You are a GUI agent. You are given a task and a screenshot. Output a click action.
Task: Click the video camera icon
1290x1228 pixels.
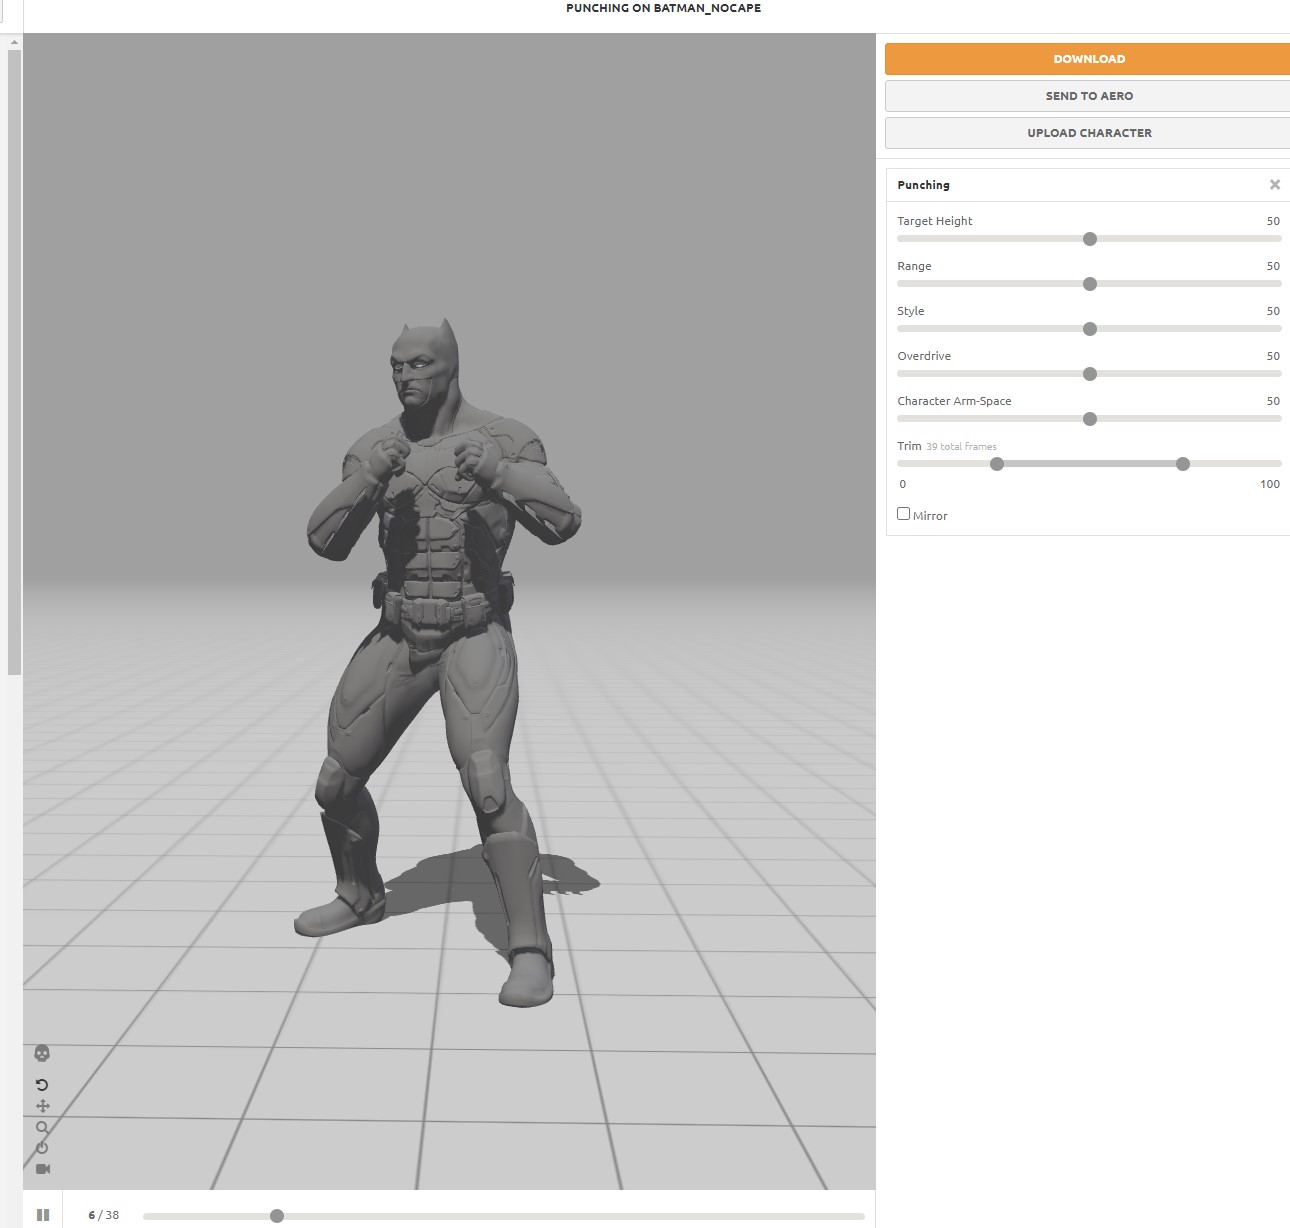tap(43, 1169)
